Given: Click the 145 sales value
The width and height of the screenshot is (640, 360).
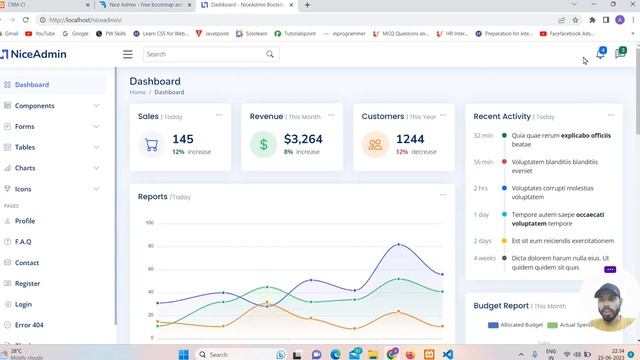Looking at the screenshot, I should pyautogui.click(x=183, y=139).
